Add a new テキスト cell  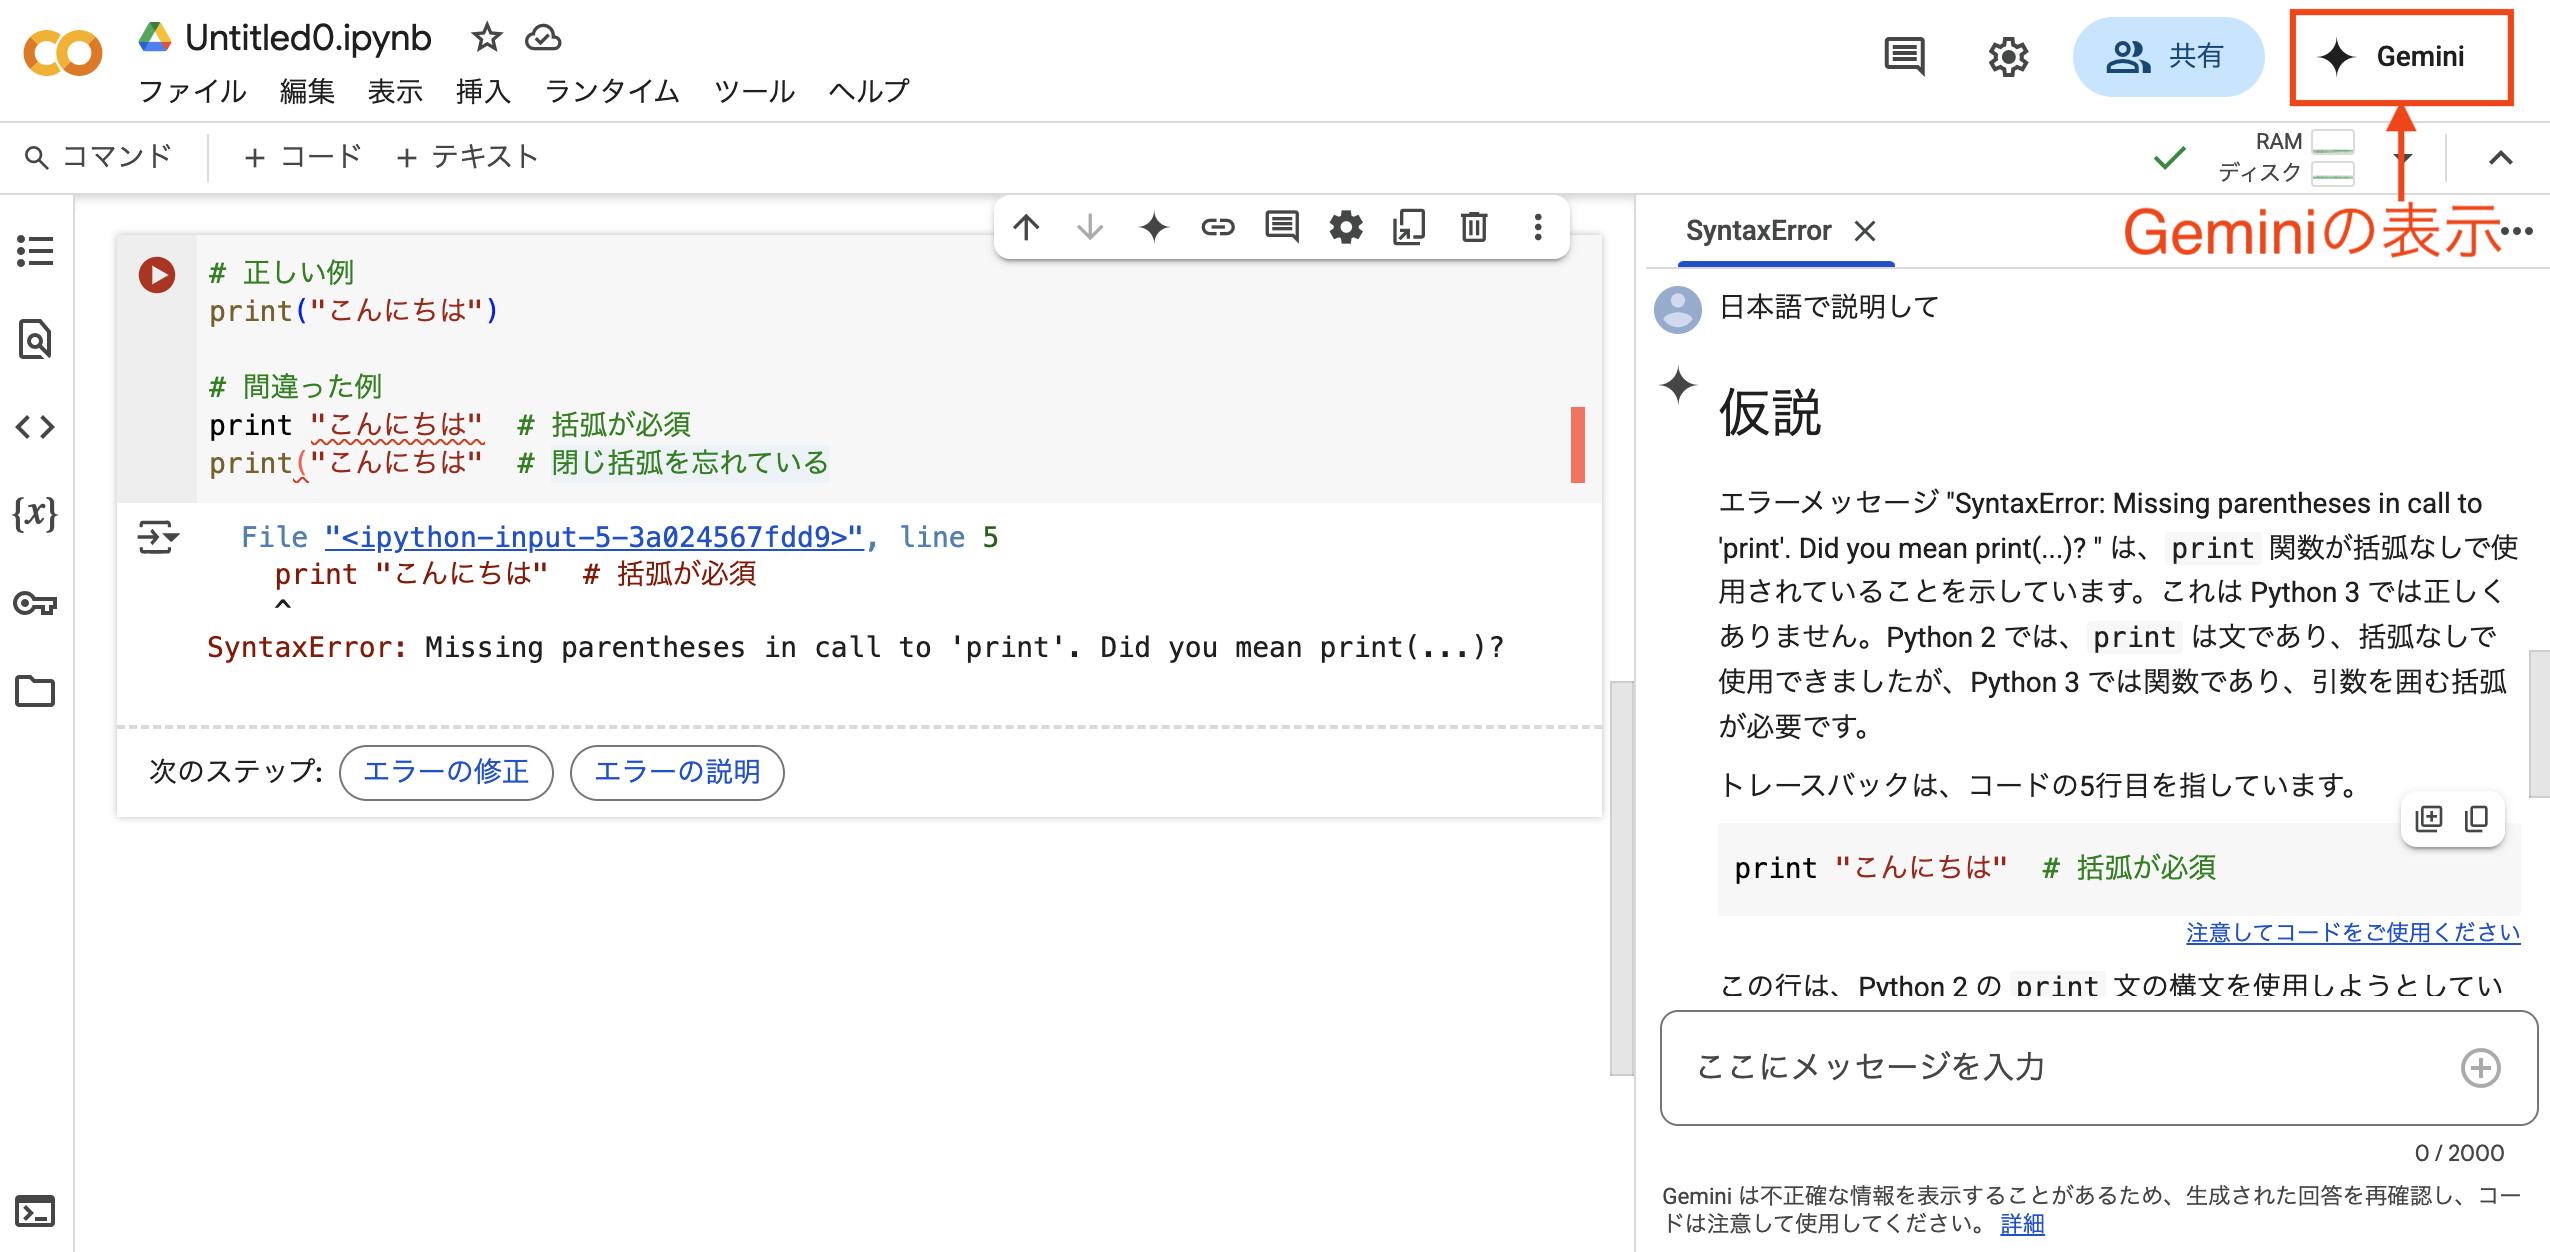coord(467,157)
